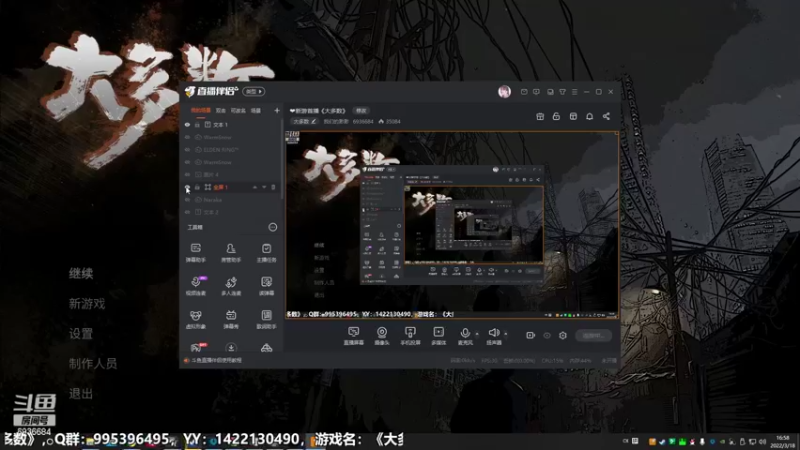Screen dimensions: 800x450
Task: Toggle visibility eye of first WarmSnow source
Action: click(187, 137)
